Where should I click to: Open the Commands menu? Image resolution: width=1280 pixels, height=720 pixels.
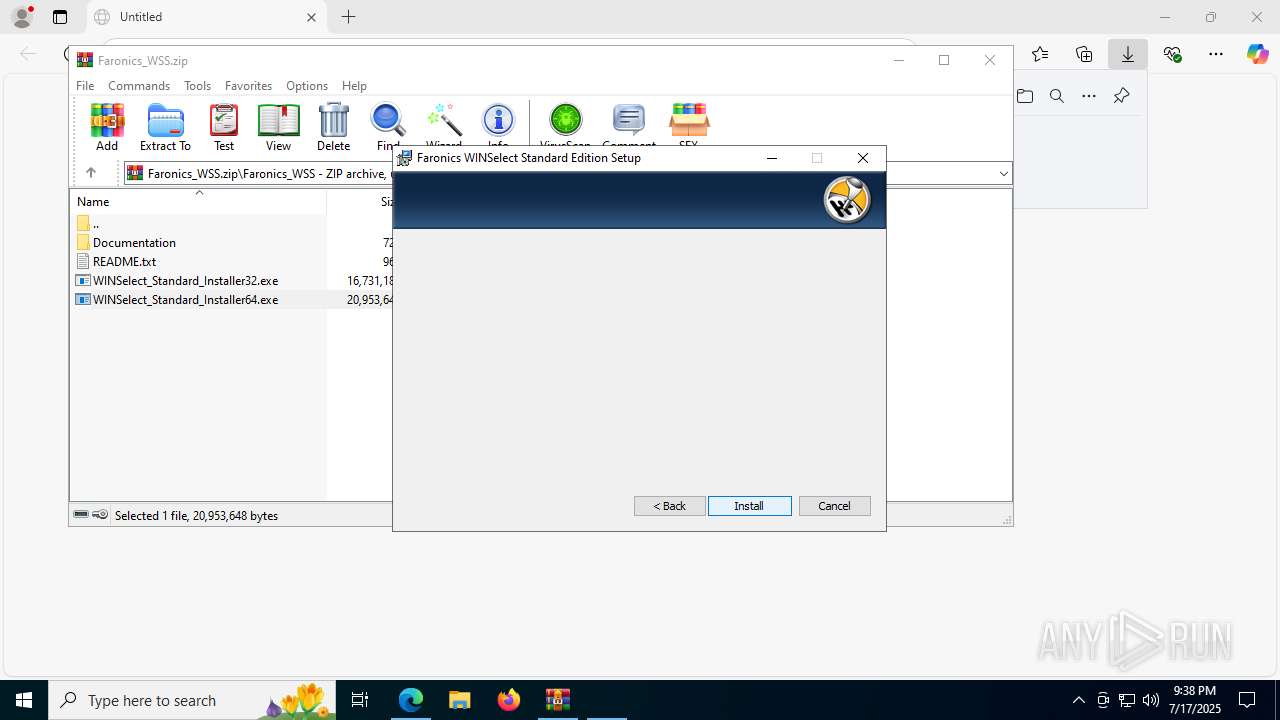coord(139,86)
